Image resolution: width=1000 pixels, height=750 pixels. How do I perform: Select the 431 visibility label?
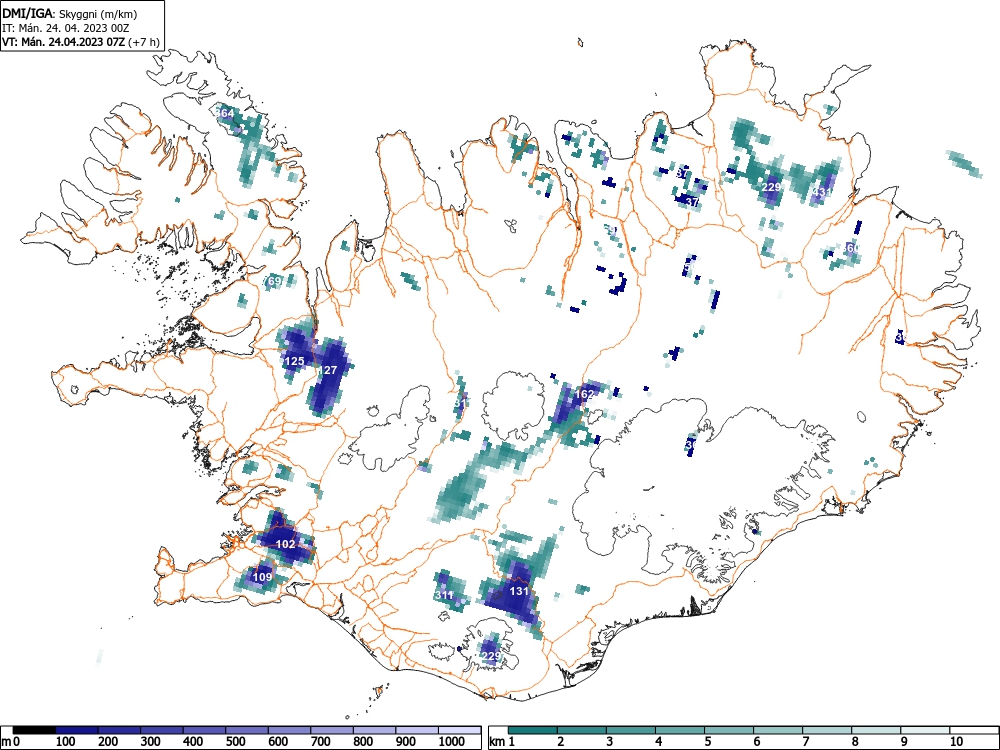coord(823,191)
